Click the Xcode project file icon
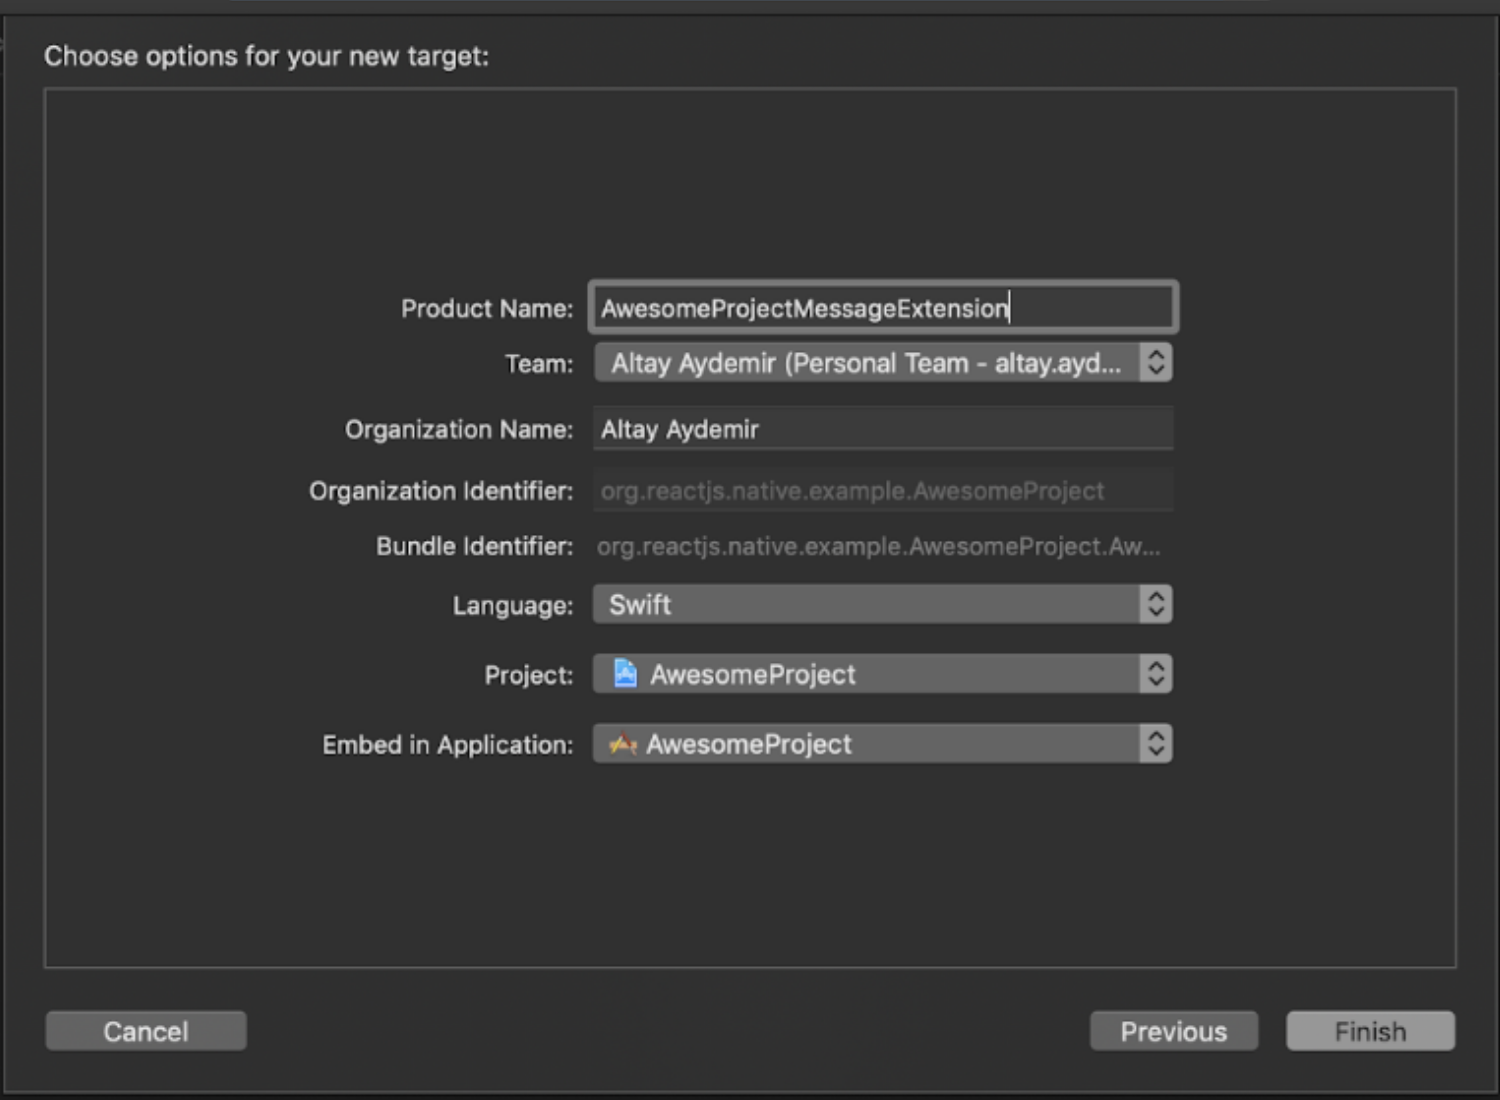Viewport: 1500px width, 1100px height. 625,673
